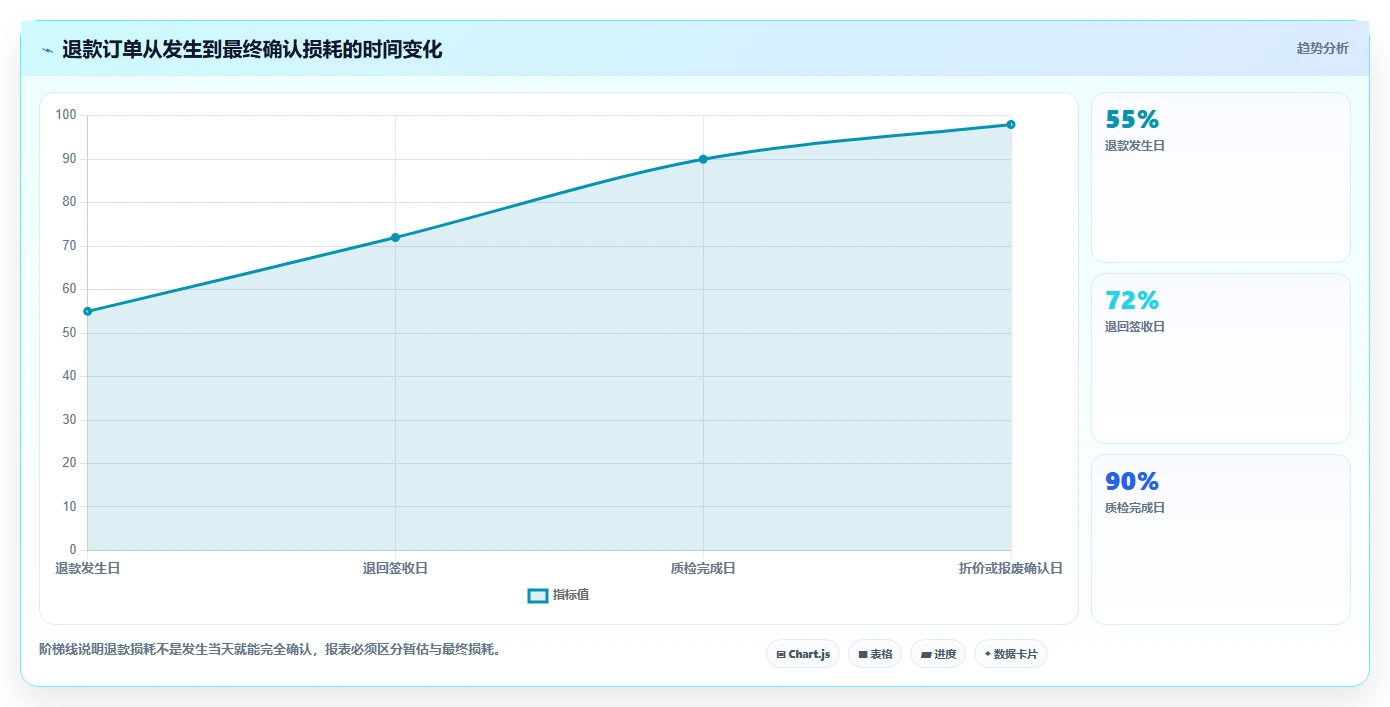Select the Chart.js tag chip

pyautogui.click(x=803, y=654)
